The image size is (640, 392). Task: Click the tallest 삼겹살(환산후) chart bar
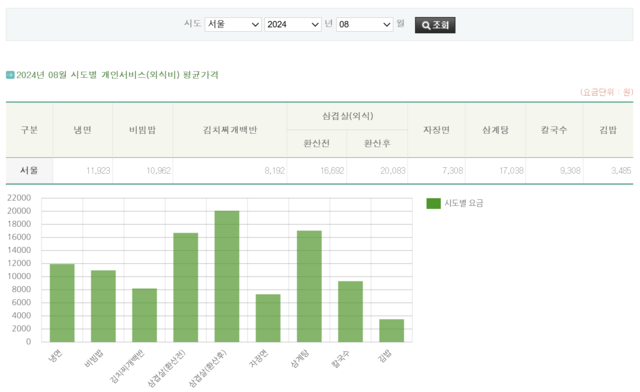(227, 276)
